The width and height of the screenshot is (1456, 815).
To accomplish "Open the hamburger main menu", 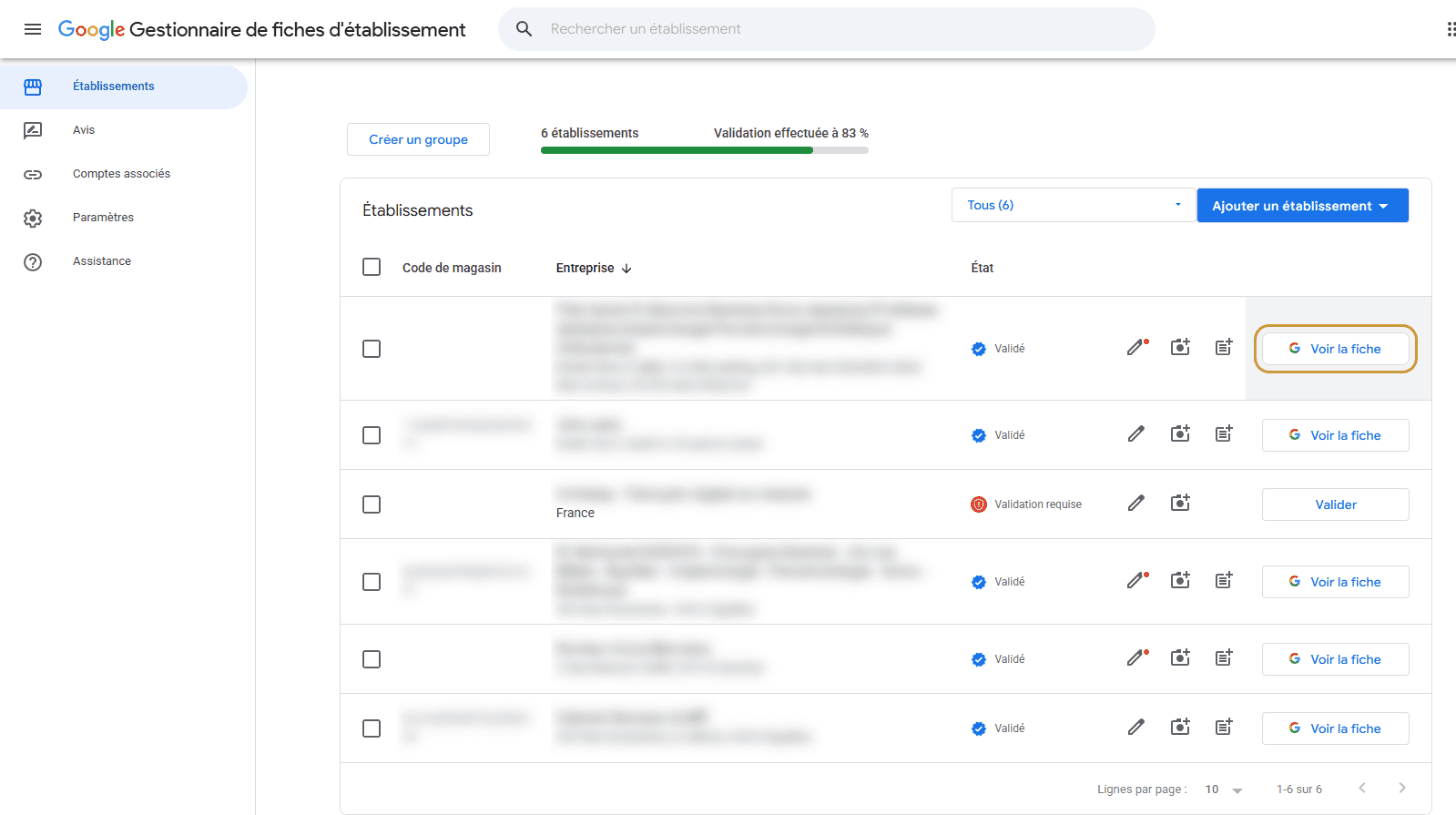I will tap(33, 29).
